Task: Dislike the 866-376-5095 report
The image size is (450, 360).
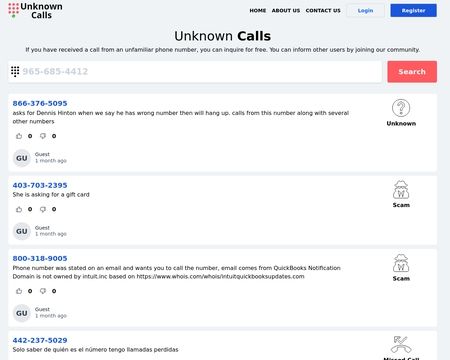Action: coord(43,136)
